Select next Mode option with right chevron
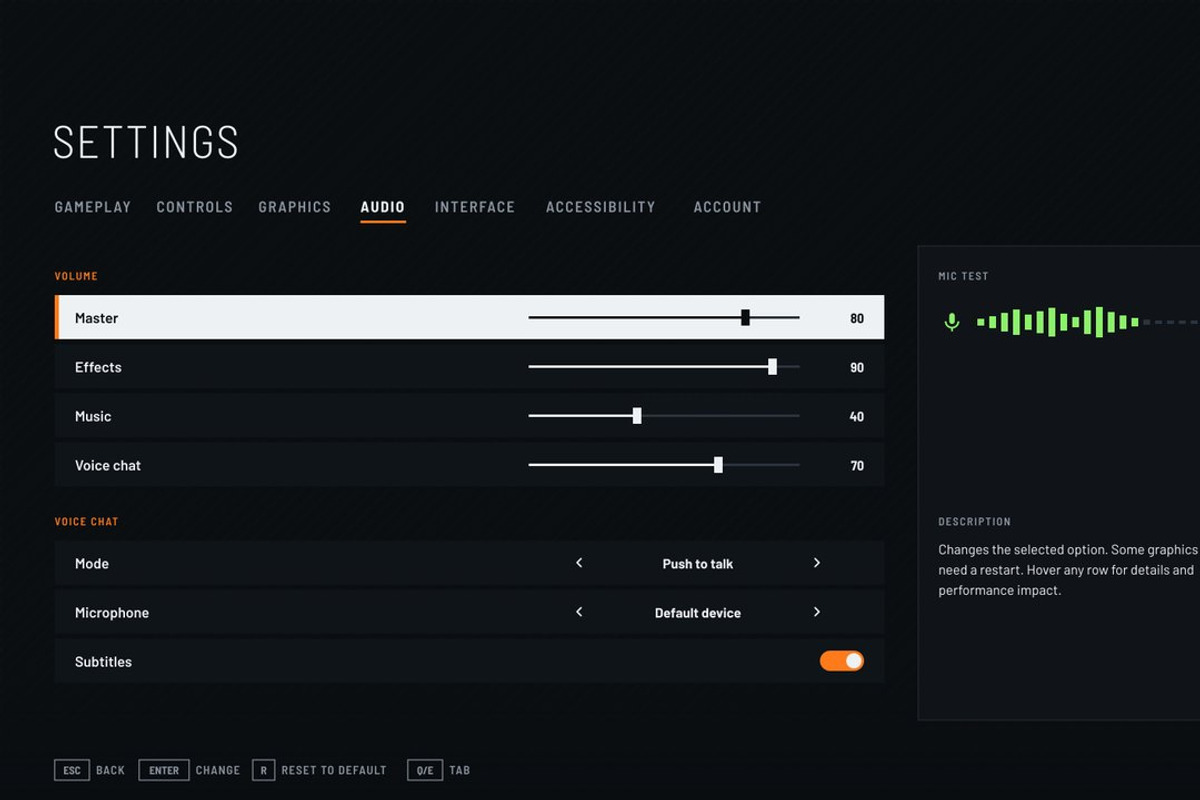 817,563
